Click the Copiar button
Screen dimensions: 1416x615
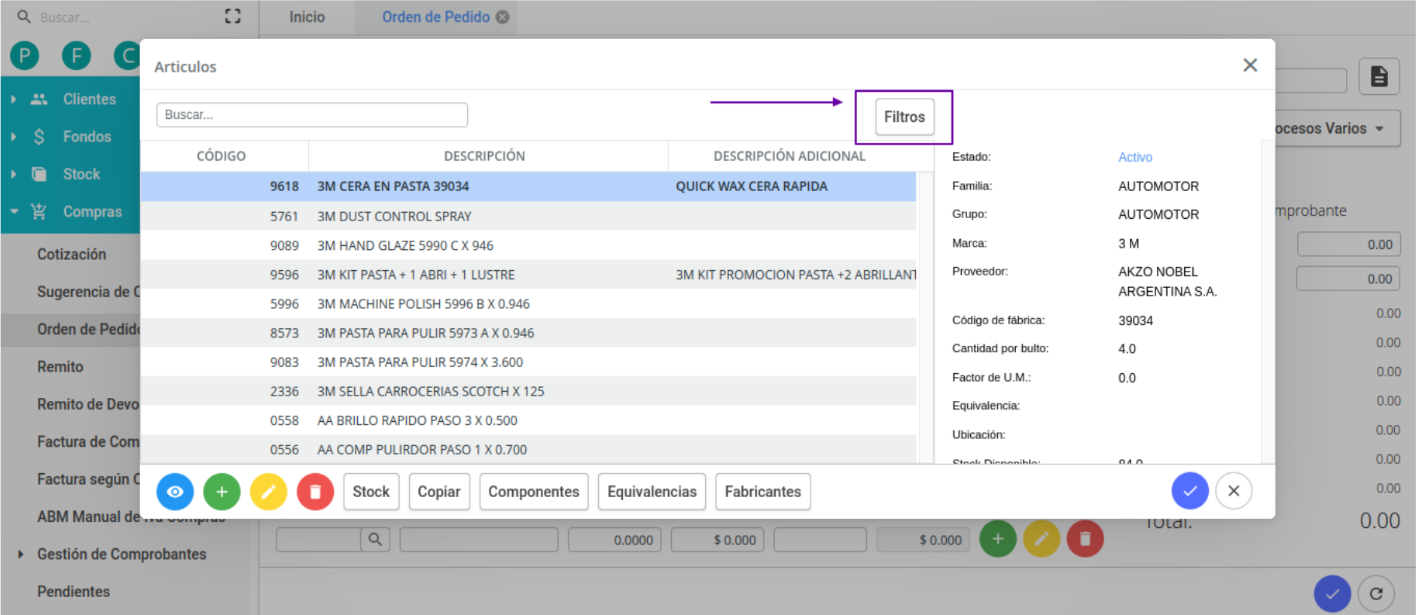click(439, 492)
